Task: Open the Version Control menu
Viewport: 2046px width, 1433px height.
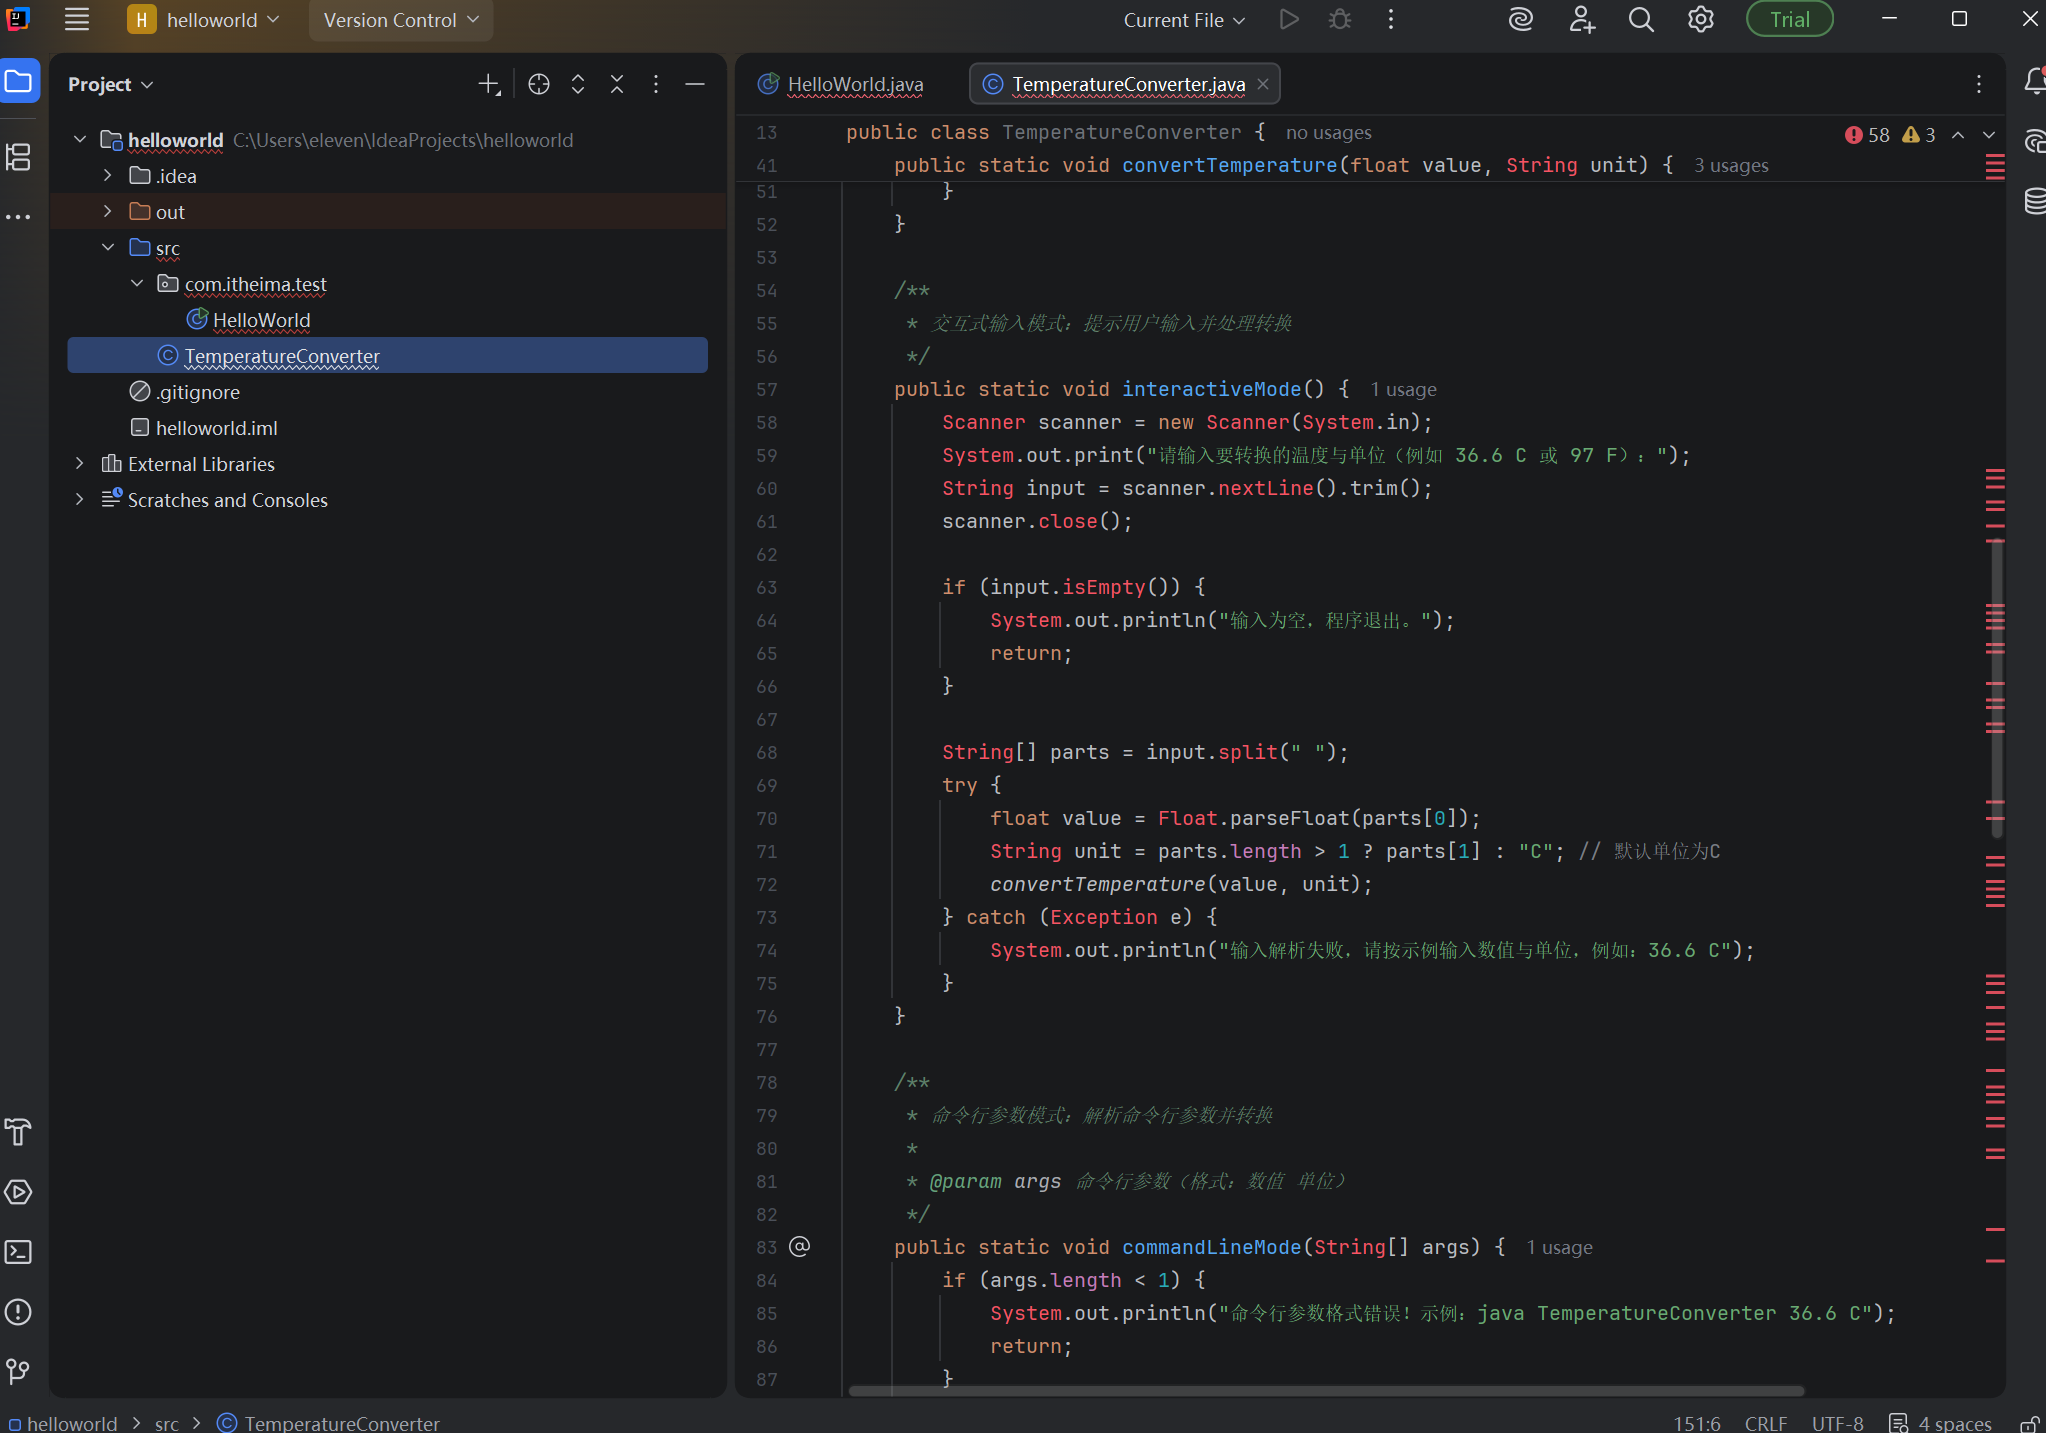Action: tap(400, 20)
